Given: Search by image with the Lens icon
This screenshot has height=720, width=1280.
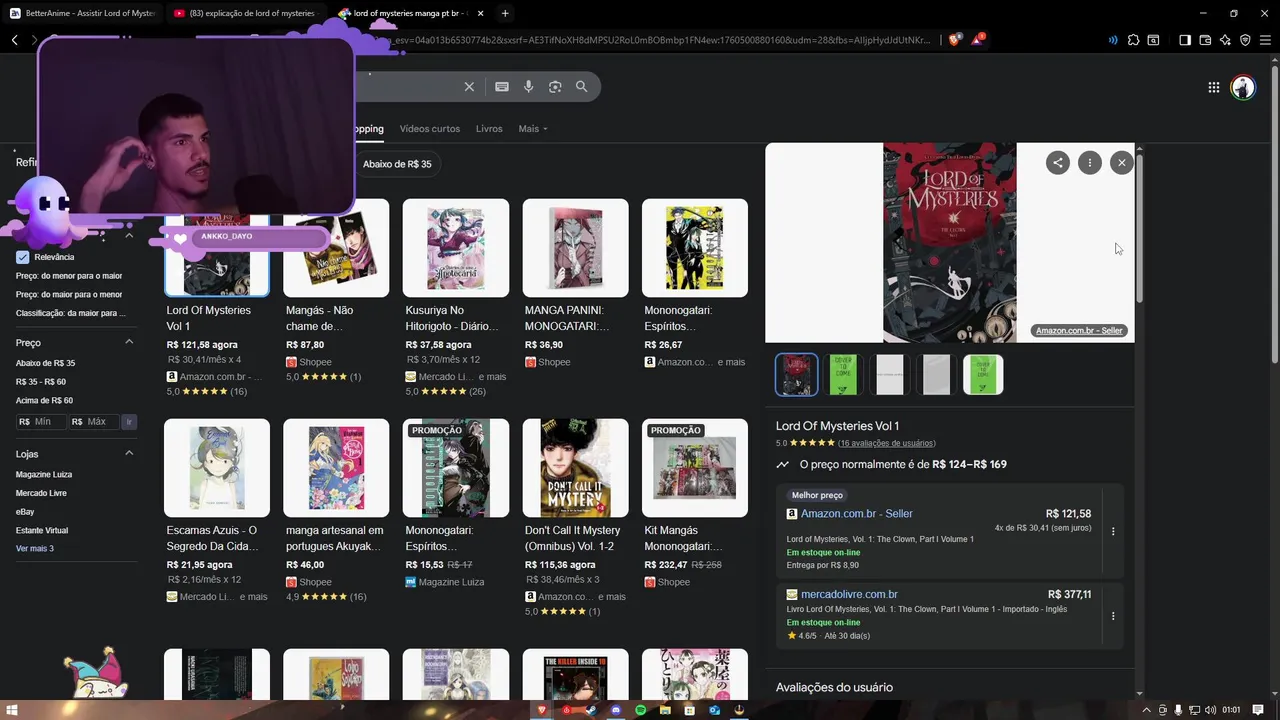Looking at the screenshot, I should pyautogui.click(x=555, y=87).
